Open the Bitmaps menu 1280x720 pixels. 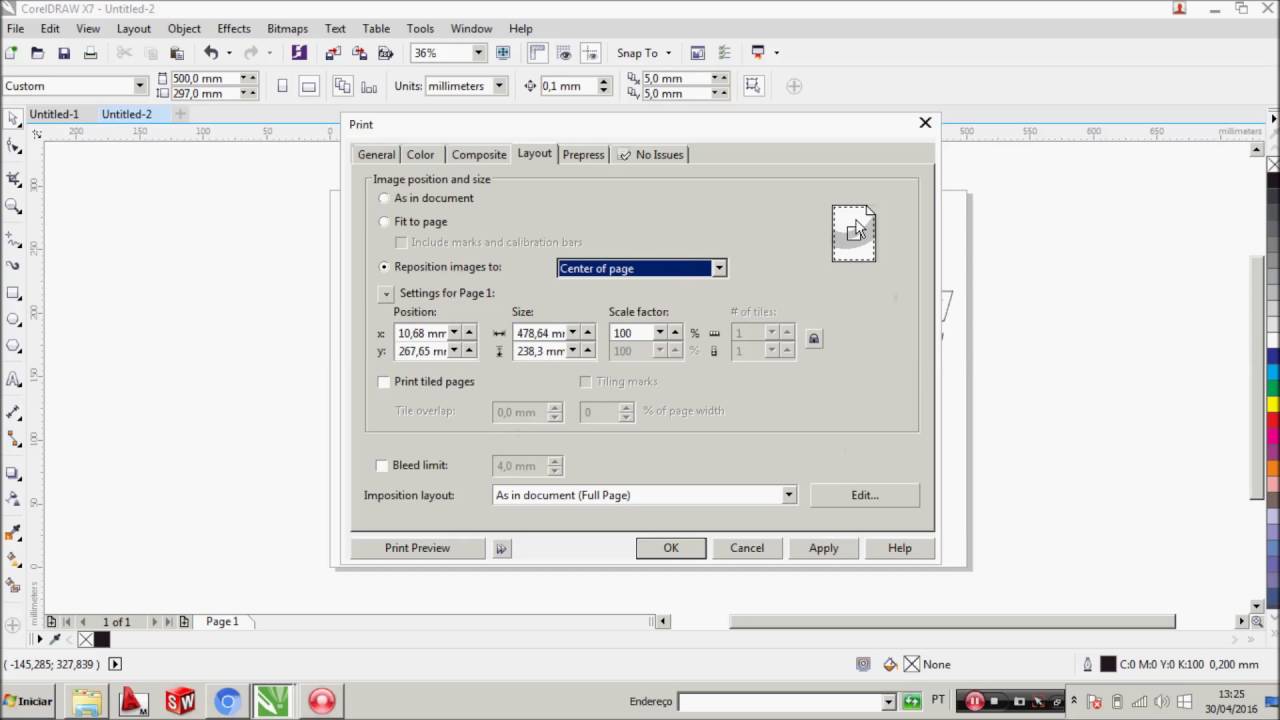click(x=286, y=28)
